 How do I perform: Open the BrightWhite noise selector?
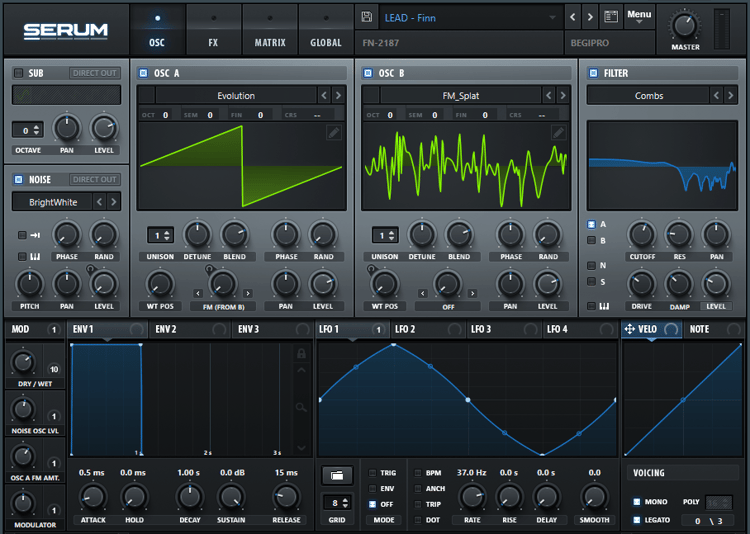coord(53,202)
